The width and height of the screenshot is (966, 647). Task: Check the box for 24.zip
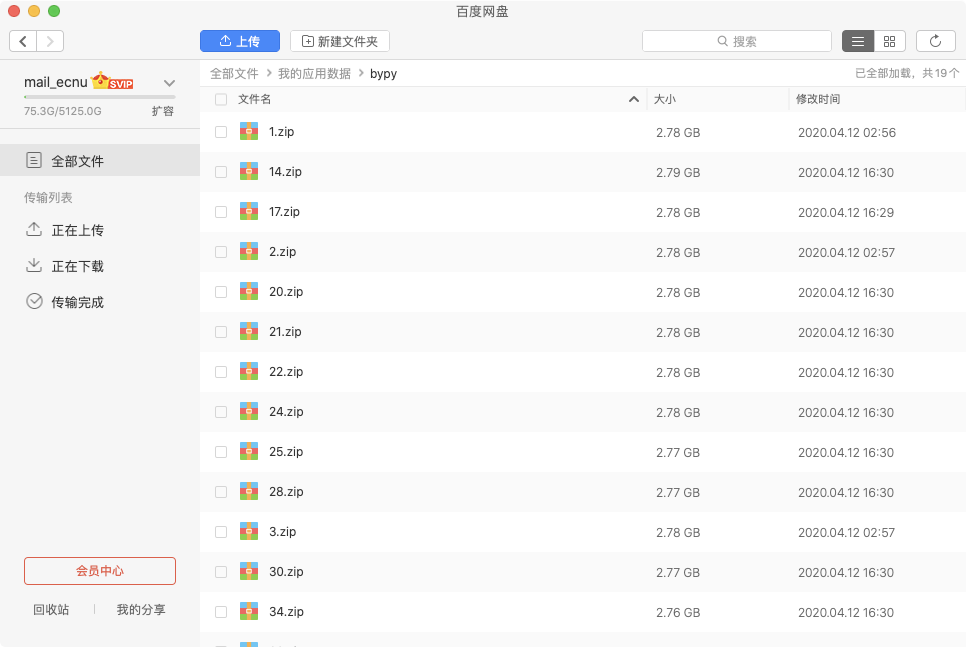221,412
